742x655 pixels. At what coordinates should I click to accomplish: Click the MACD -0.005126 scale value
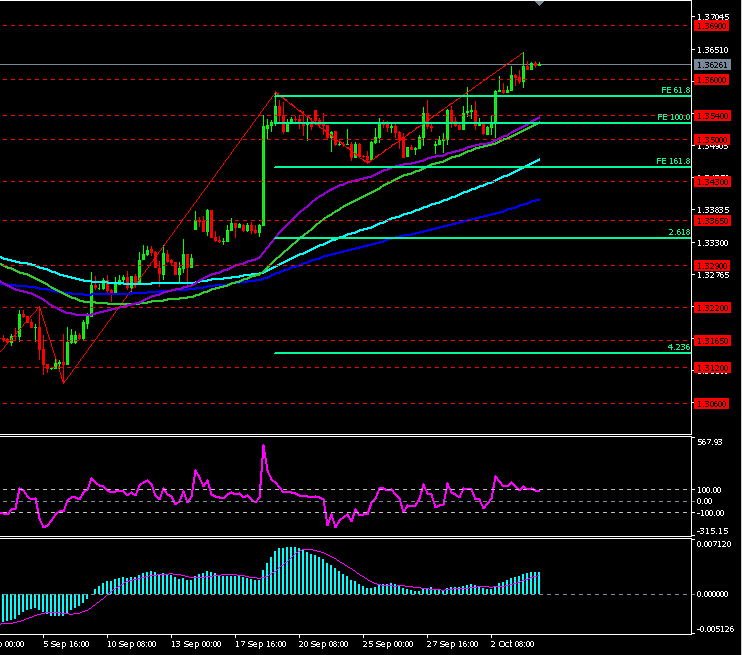[714, 629]
